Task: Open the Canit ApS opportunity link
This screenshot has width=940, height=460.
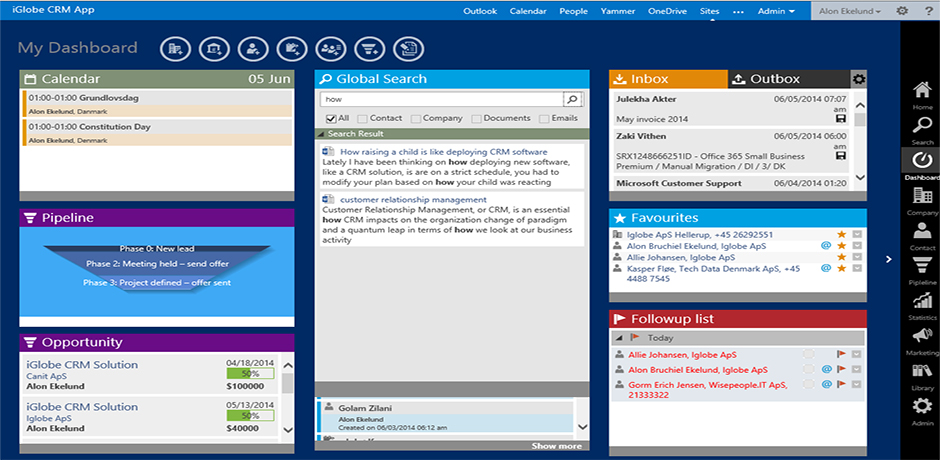Action: [47, 376]
